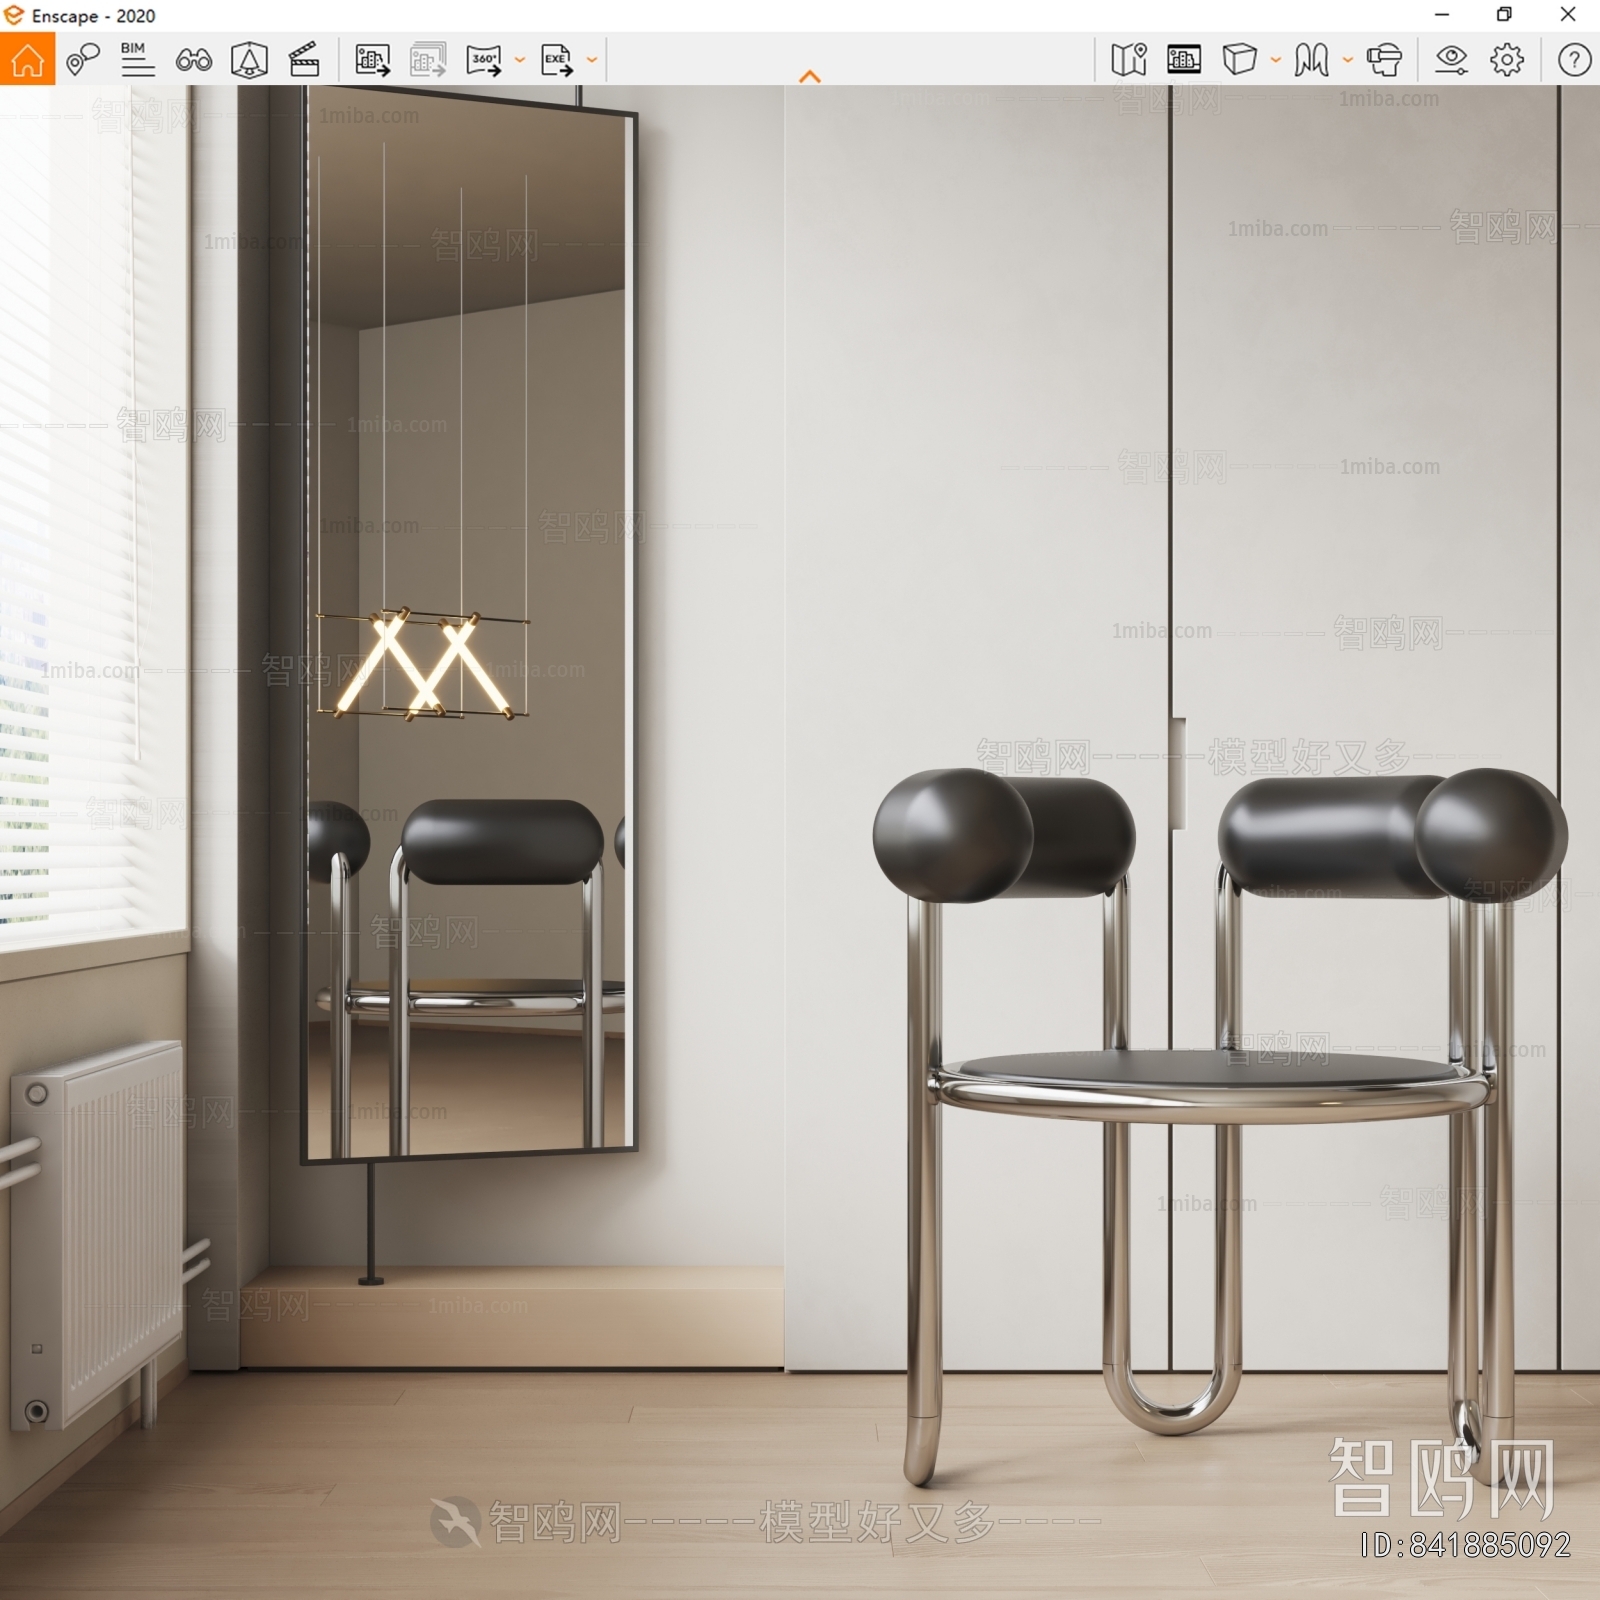1600x1600 pixels.
Task: Toggle synchronize views cube icon
Action: (x=249, y=60)
